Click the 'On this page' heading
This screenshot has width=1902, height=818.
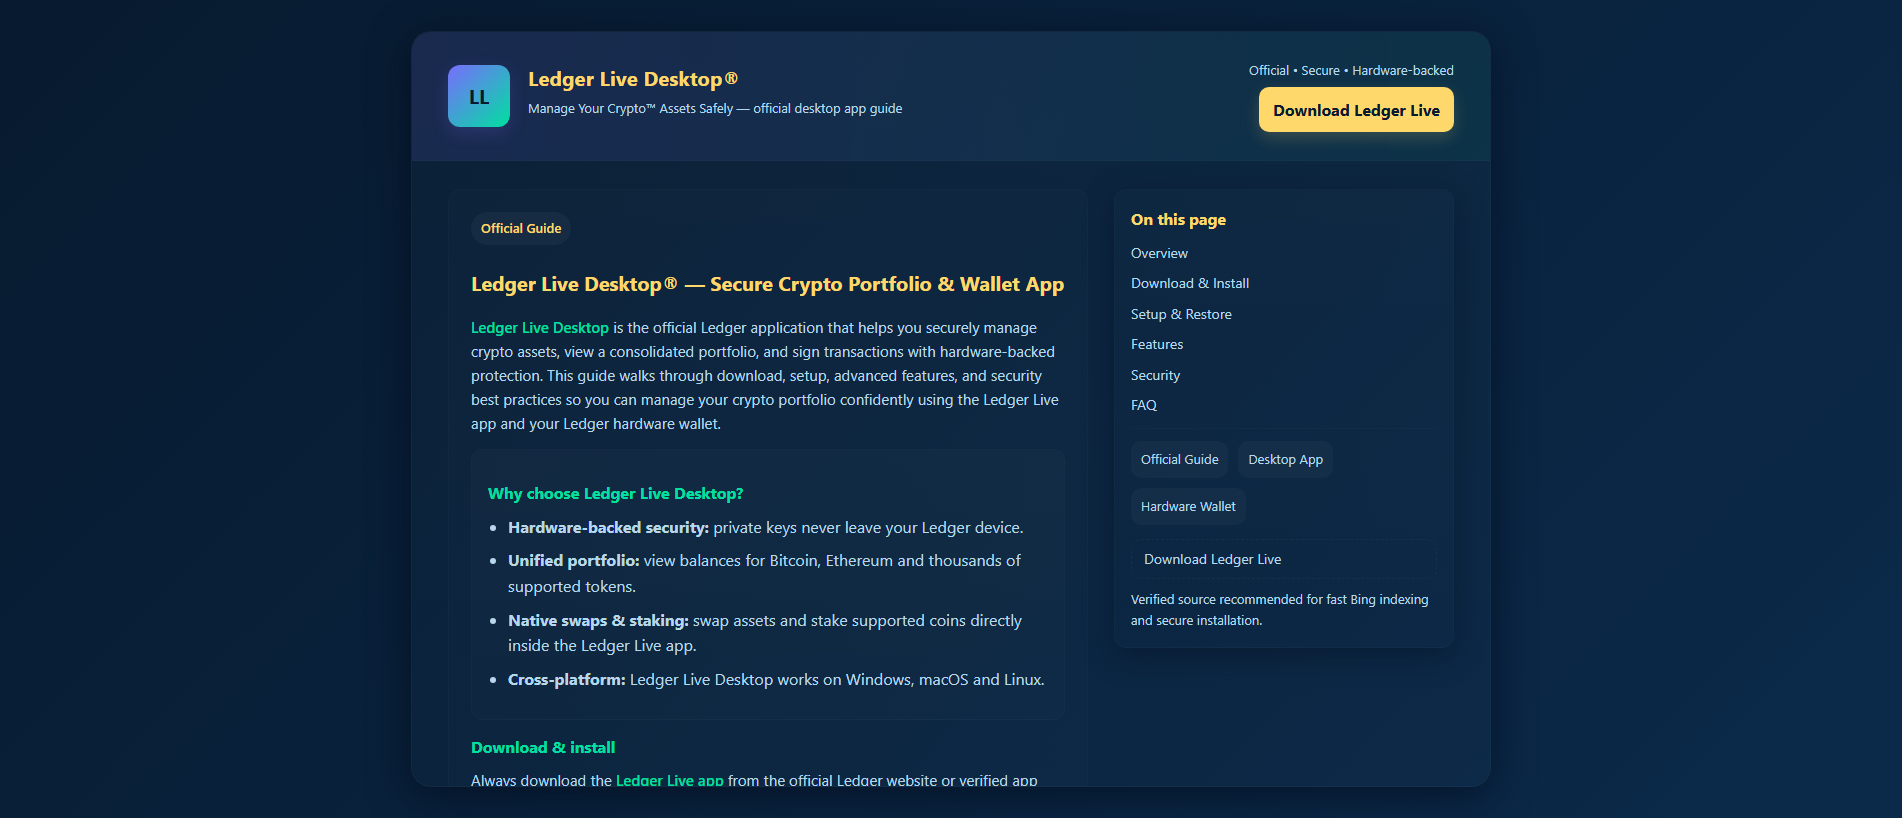click(1178, 219)
